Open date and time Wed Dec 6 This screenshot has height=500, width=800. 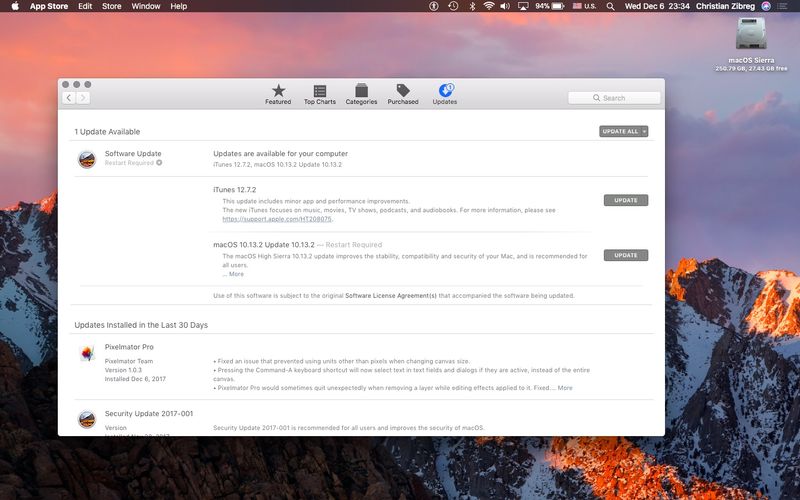(657, 6)
